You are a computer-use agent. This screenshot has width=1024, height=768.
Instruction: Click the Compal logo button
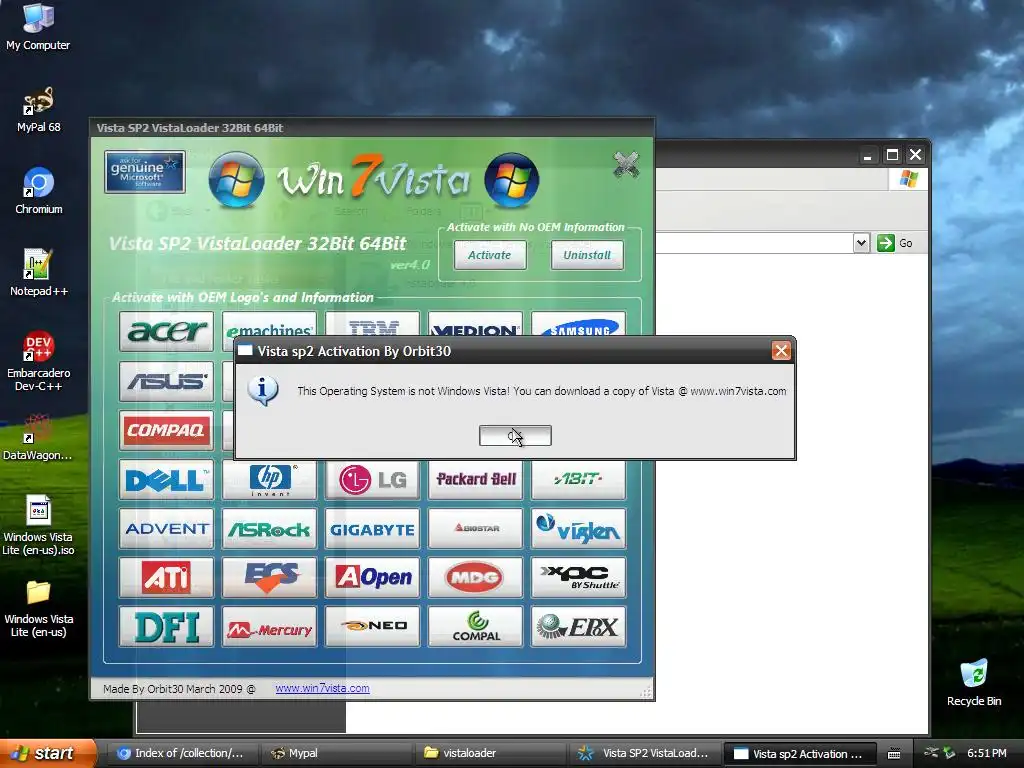coord(475,626)
